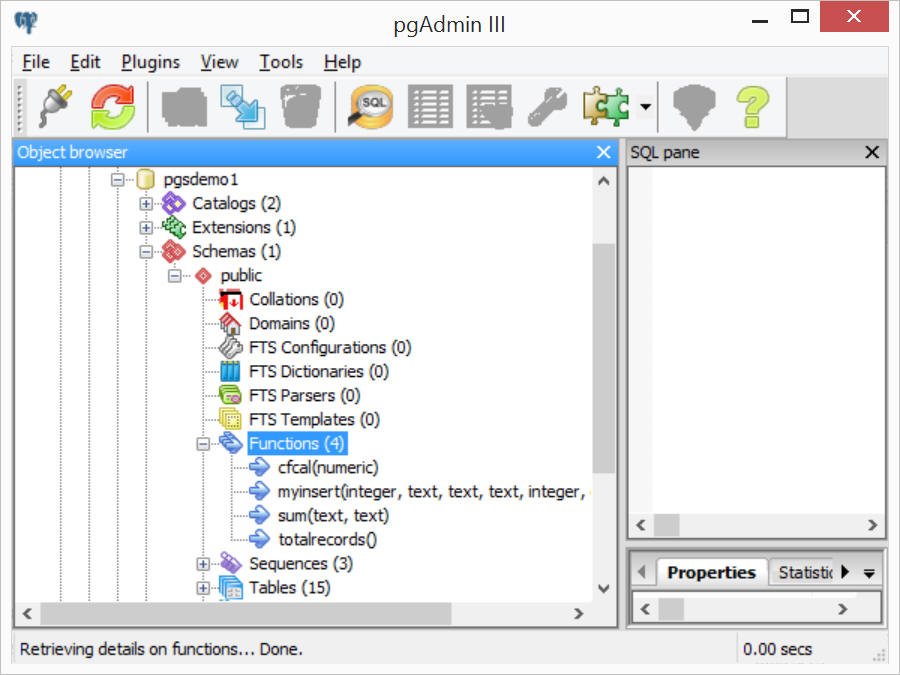
Task: Select the totalrecords() function
Action: [x=327, y=540]
